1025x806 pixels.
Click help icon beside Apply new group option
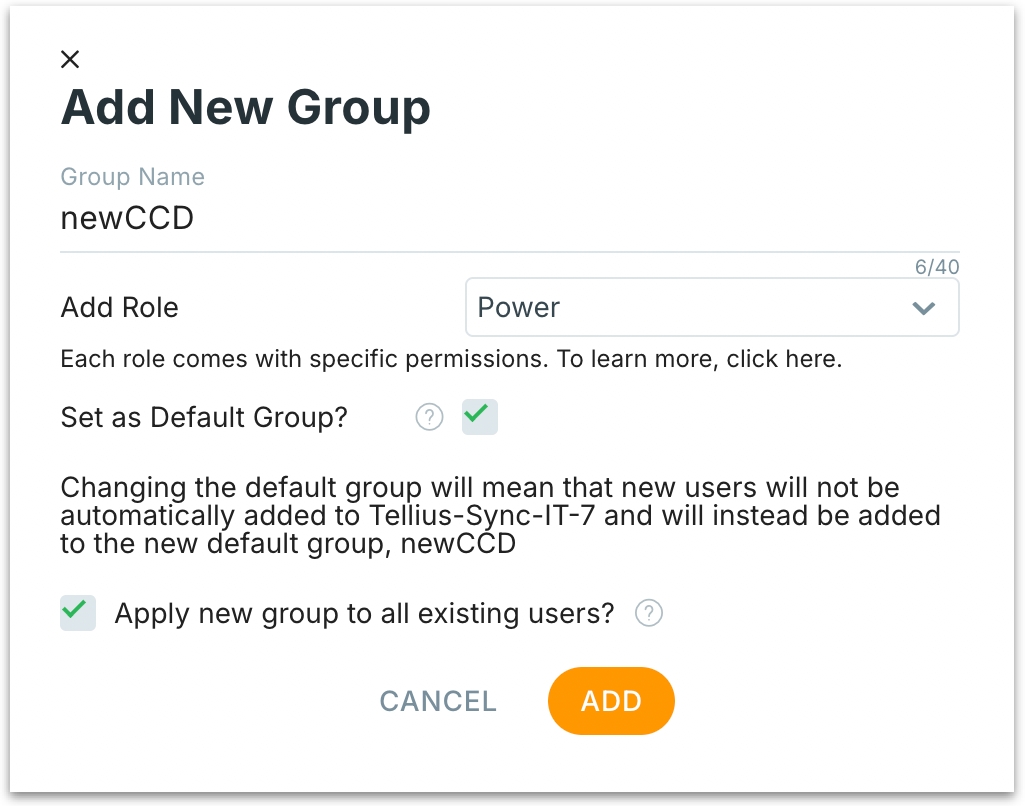point(649,613)
